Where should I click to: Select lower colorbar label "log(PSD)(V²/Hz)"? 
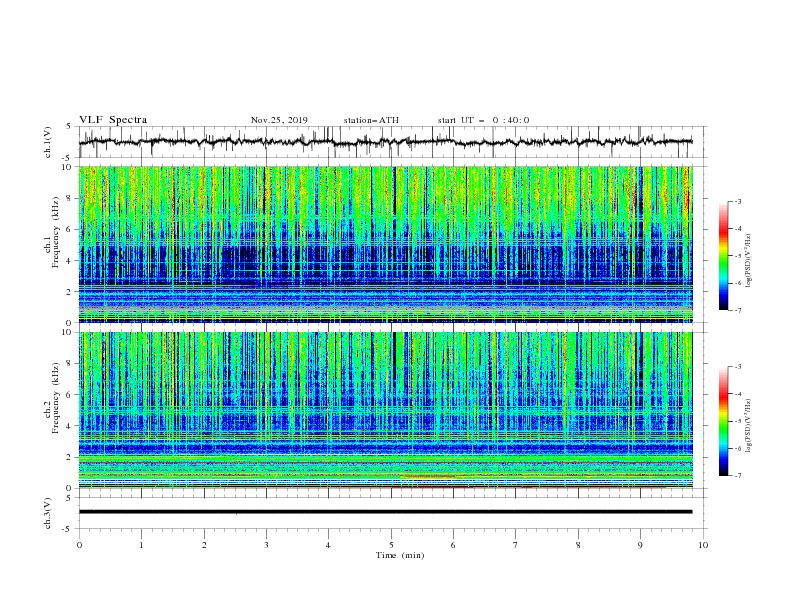[x=748, y=425]
